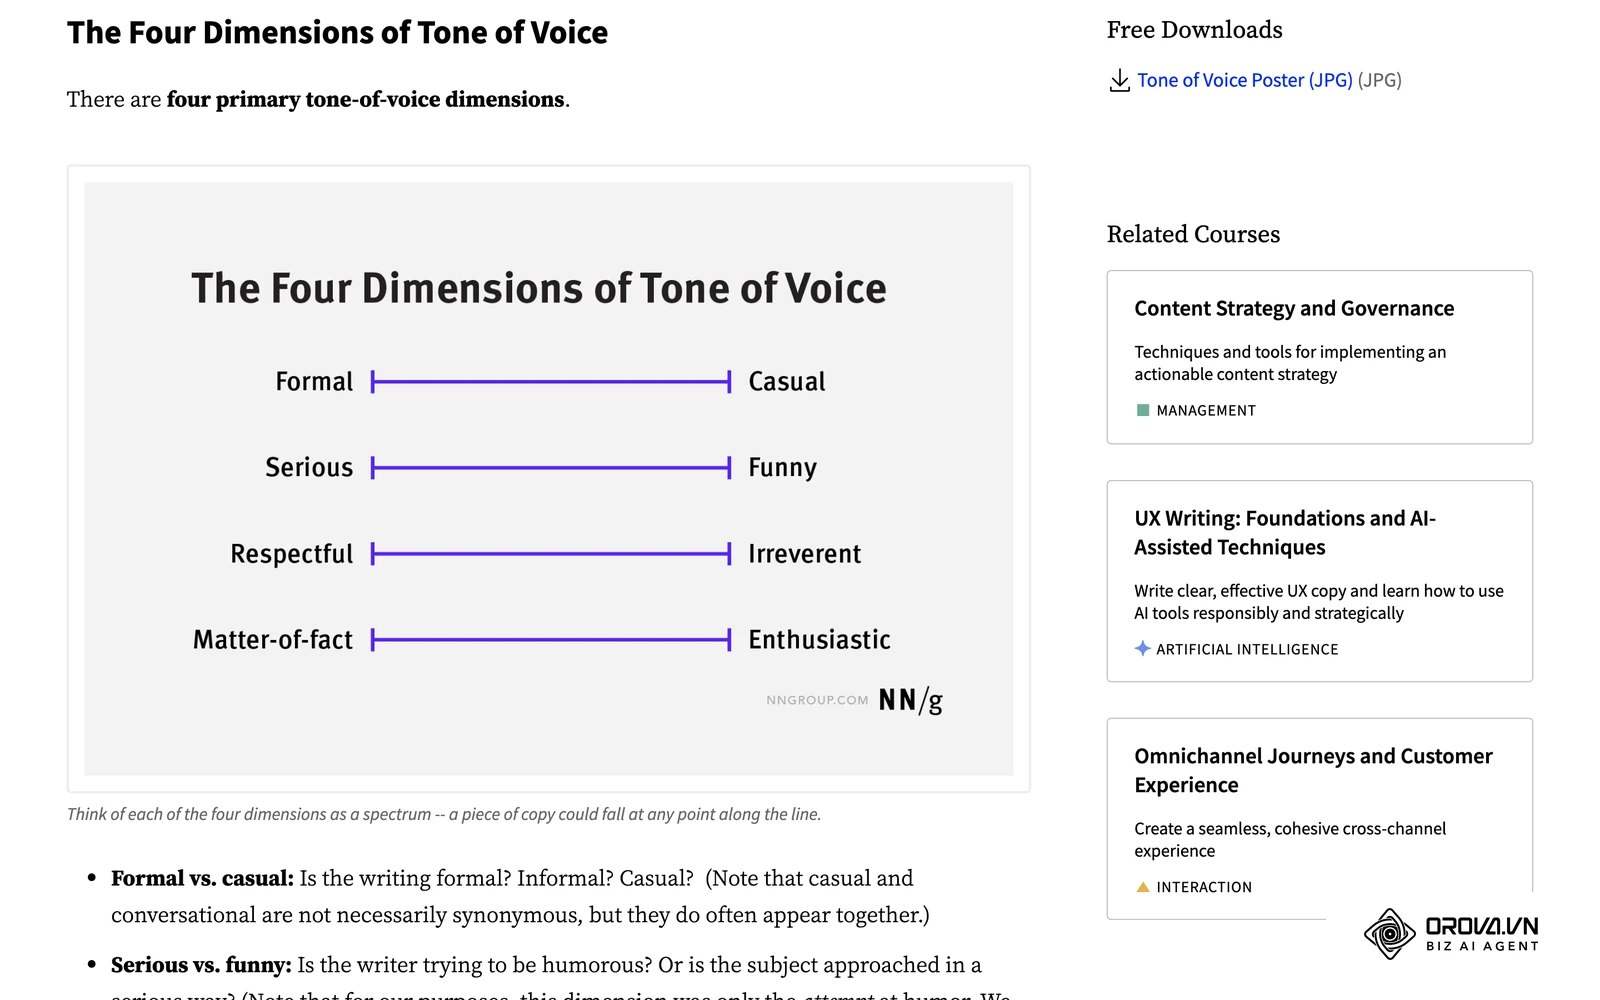The image size is (1600, 1000).
Task: Click the yellow Interaction triangle icon
Action: point(1142,887)
